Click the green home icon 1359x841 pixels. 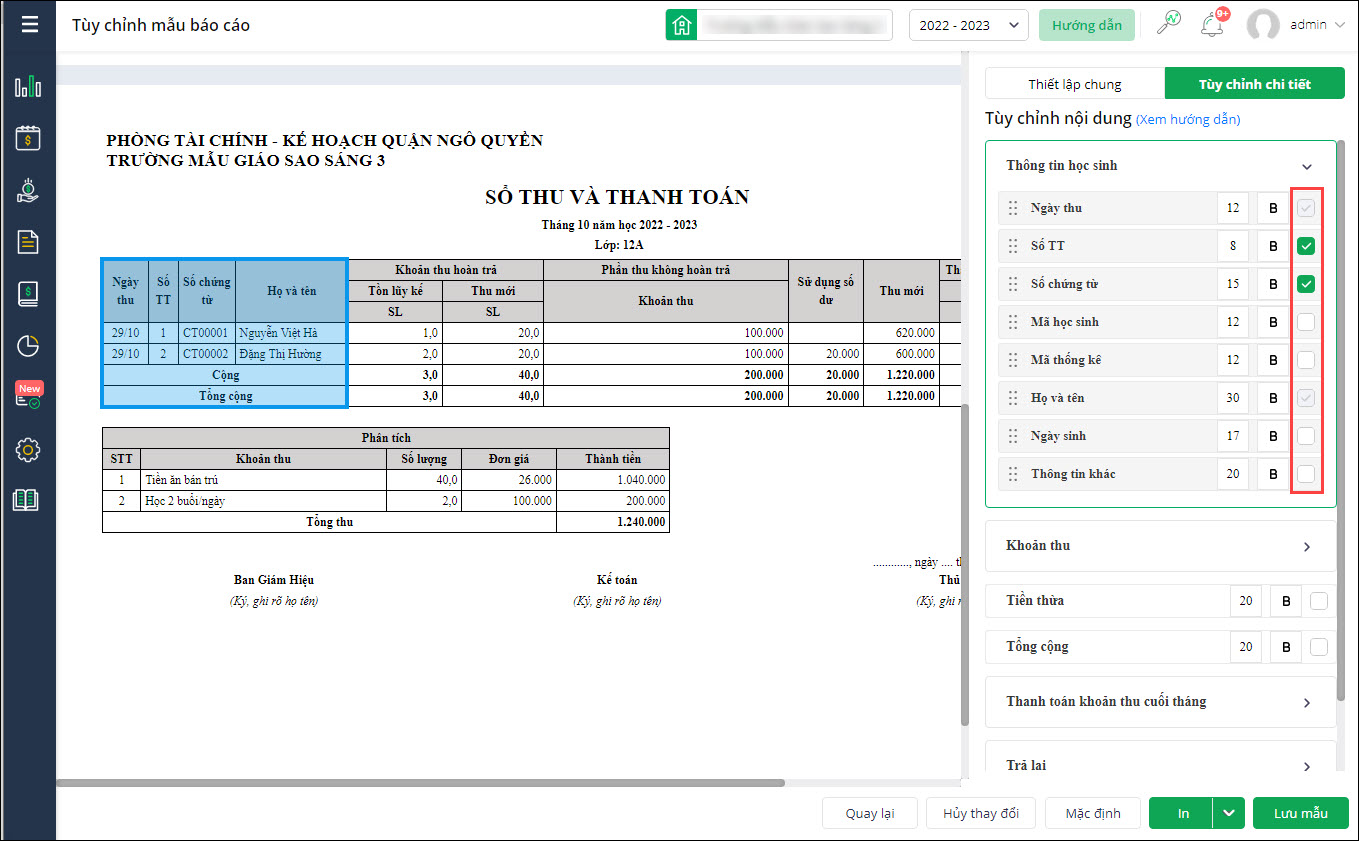pos(681,25)
